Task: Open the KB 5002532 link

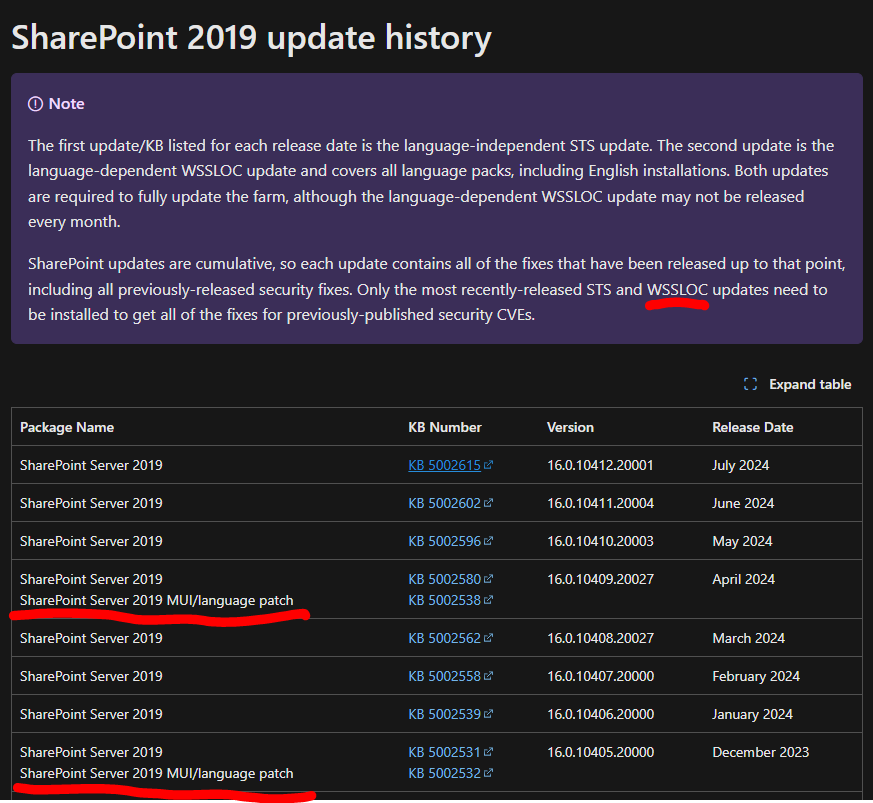Action: (444, 773)
